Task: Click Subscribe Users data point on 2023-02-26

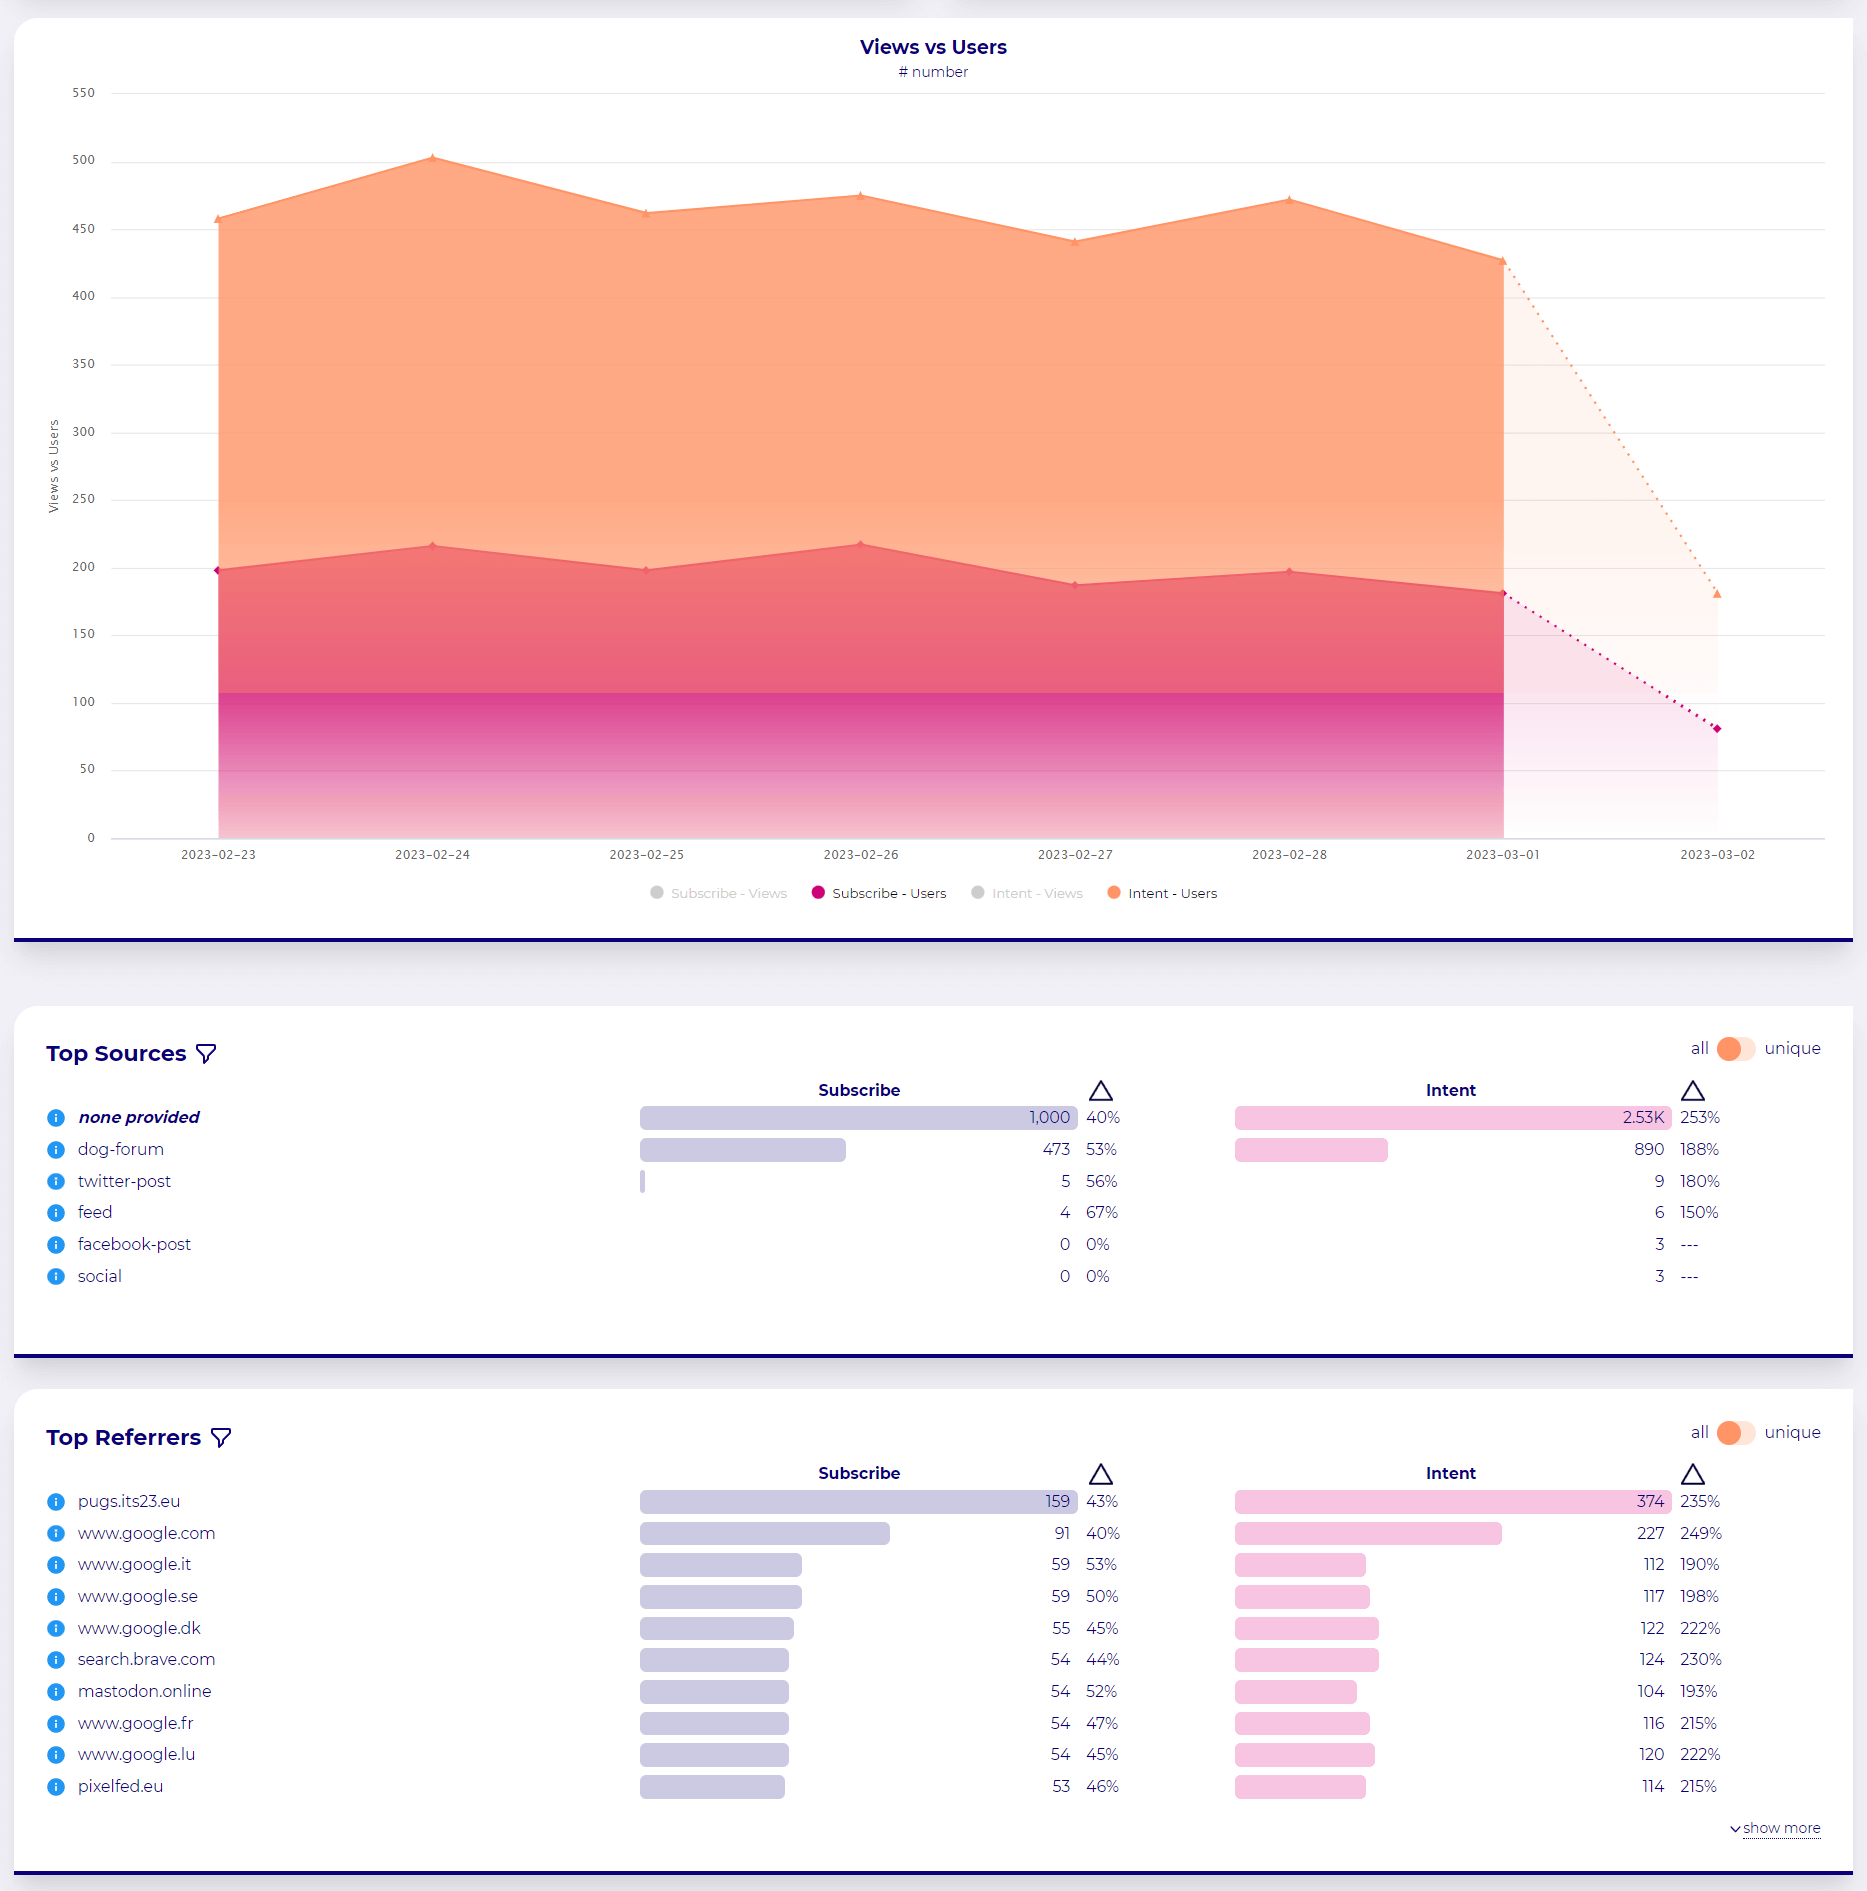Action: (x=860, y=545)
